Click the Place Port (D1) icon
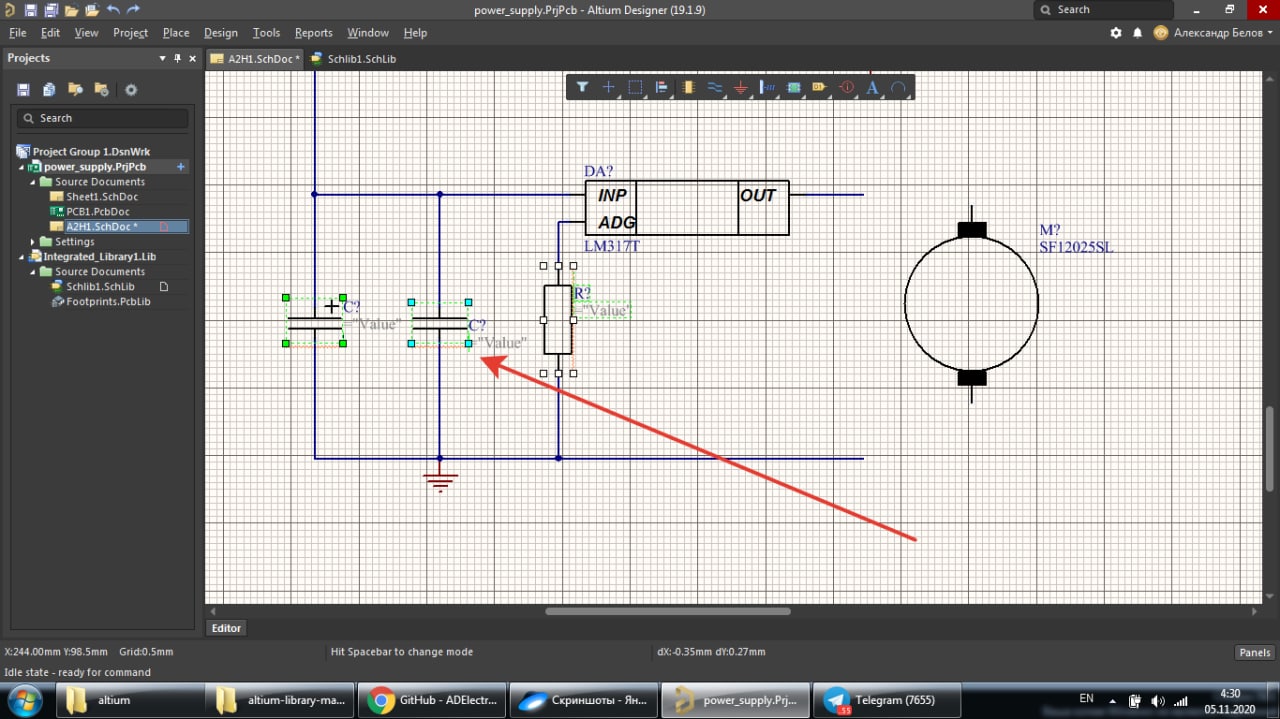 pyautogui.click(x=820, y=88)
